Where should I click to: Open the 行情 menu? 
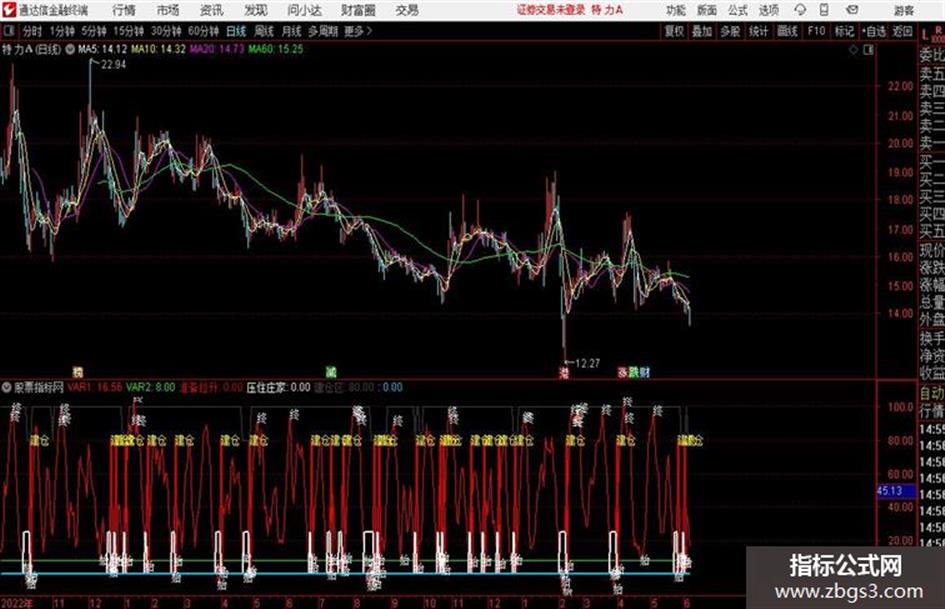124,10
